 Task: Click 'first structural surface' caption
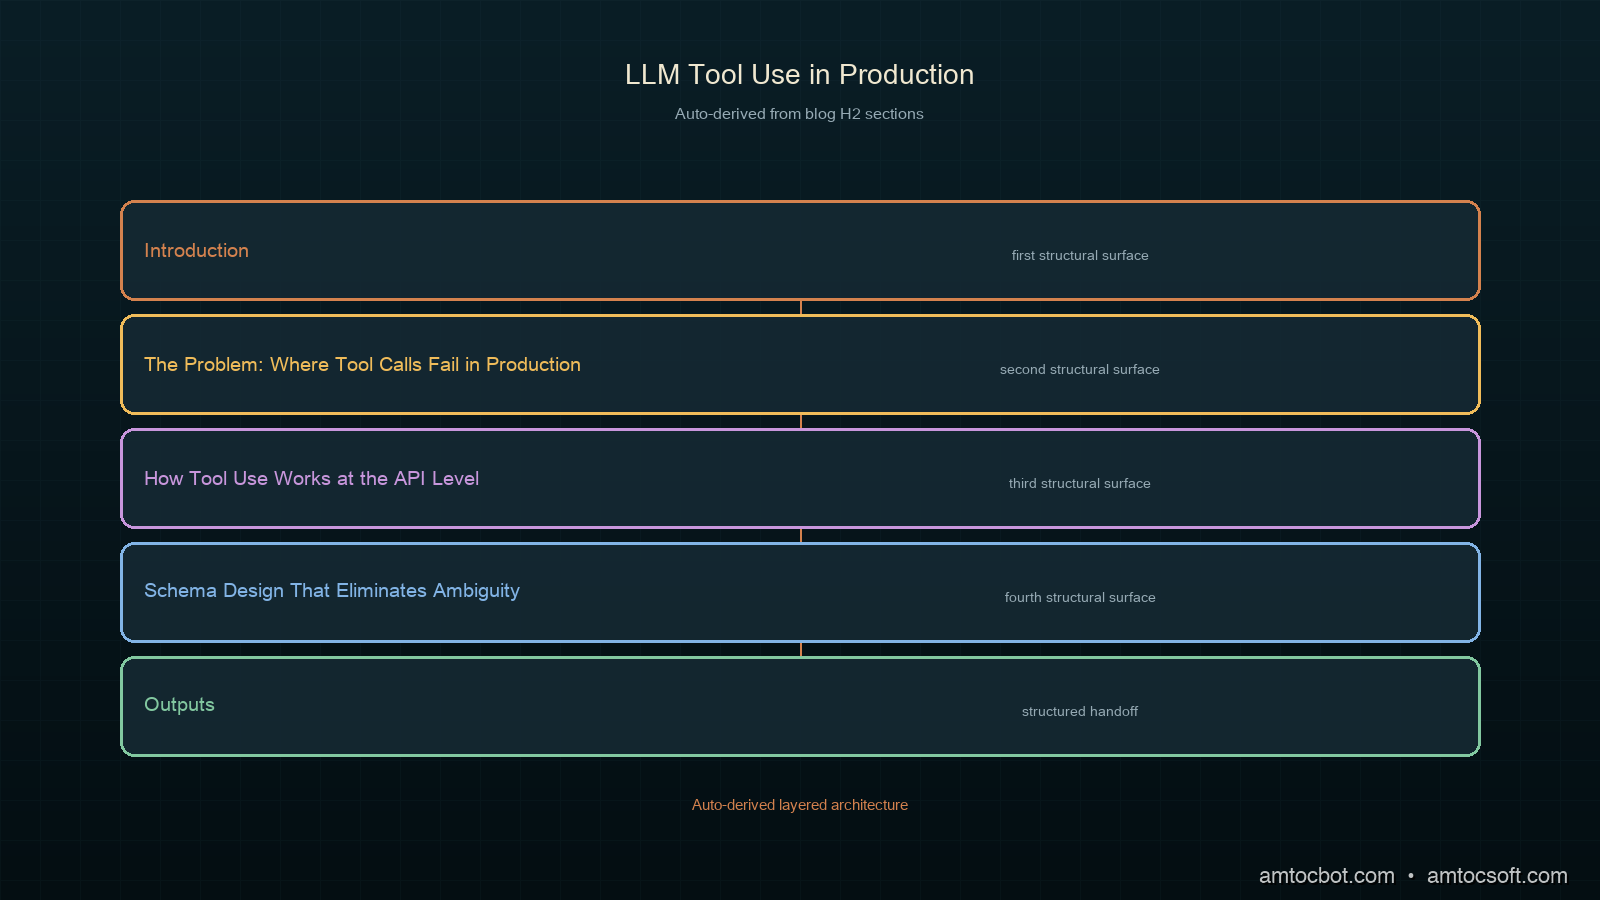click(x=1080, y=256)
